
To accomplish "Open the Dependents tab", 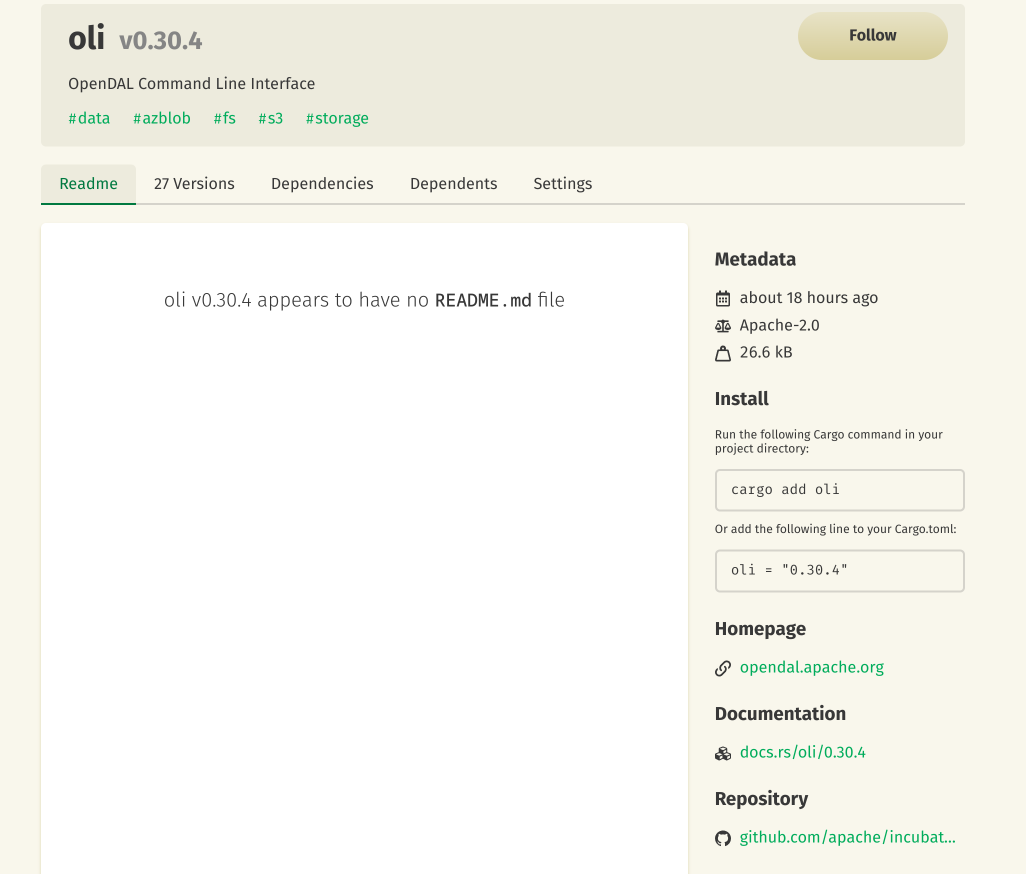I will tap(453, 183).
